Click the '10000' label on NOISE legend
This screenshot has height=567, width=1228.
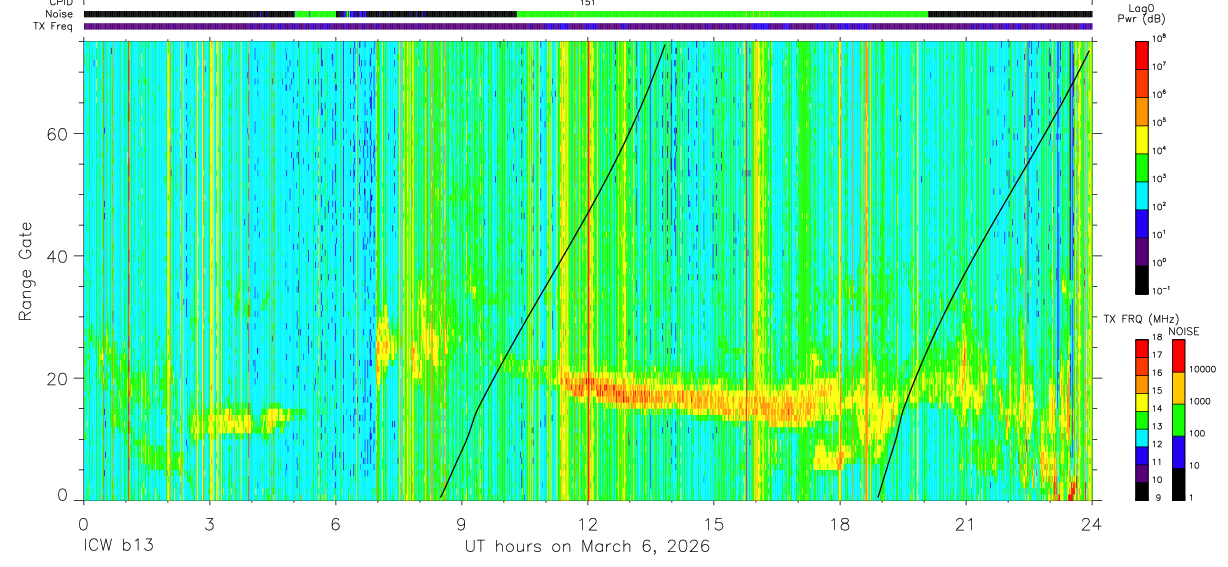point(1201,369)
